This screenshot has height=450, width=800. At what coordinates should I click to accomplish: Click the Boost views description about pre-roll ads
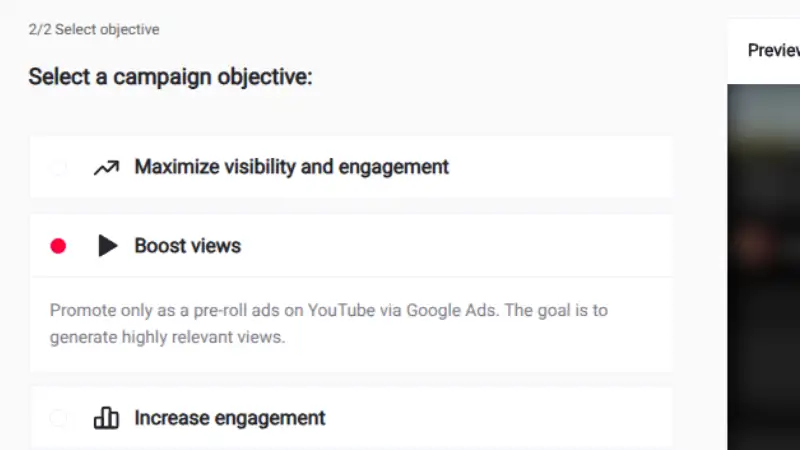(x=328, y=311)
